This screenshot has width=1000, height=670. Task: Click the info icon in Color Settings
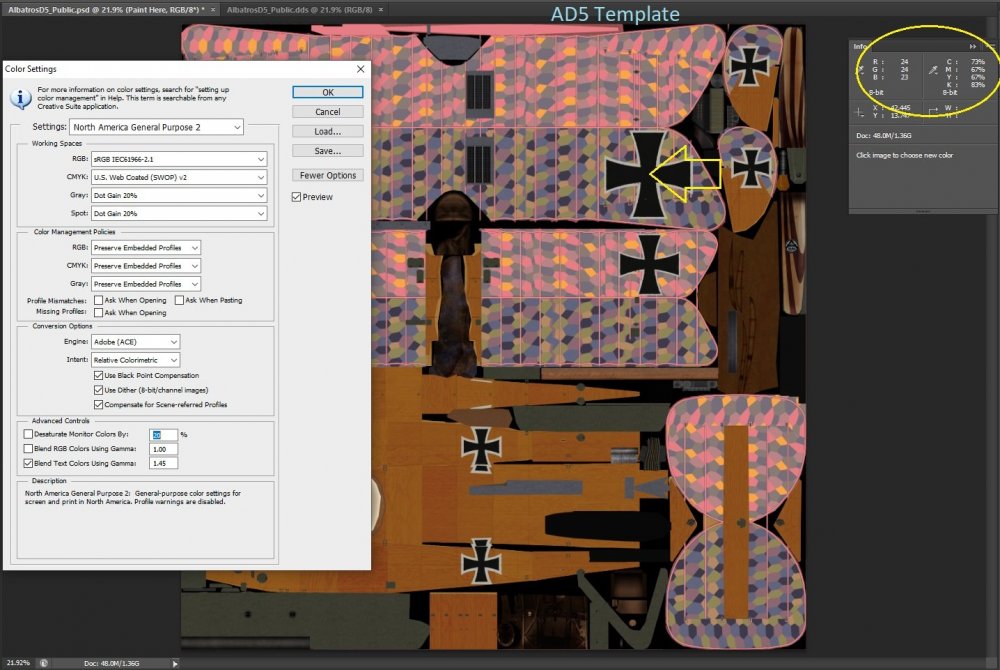[17, 98]
